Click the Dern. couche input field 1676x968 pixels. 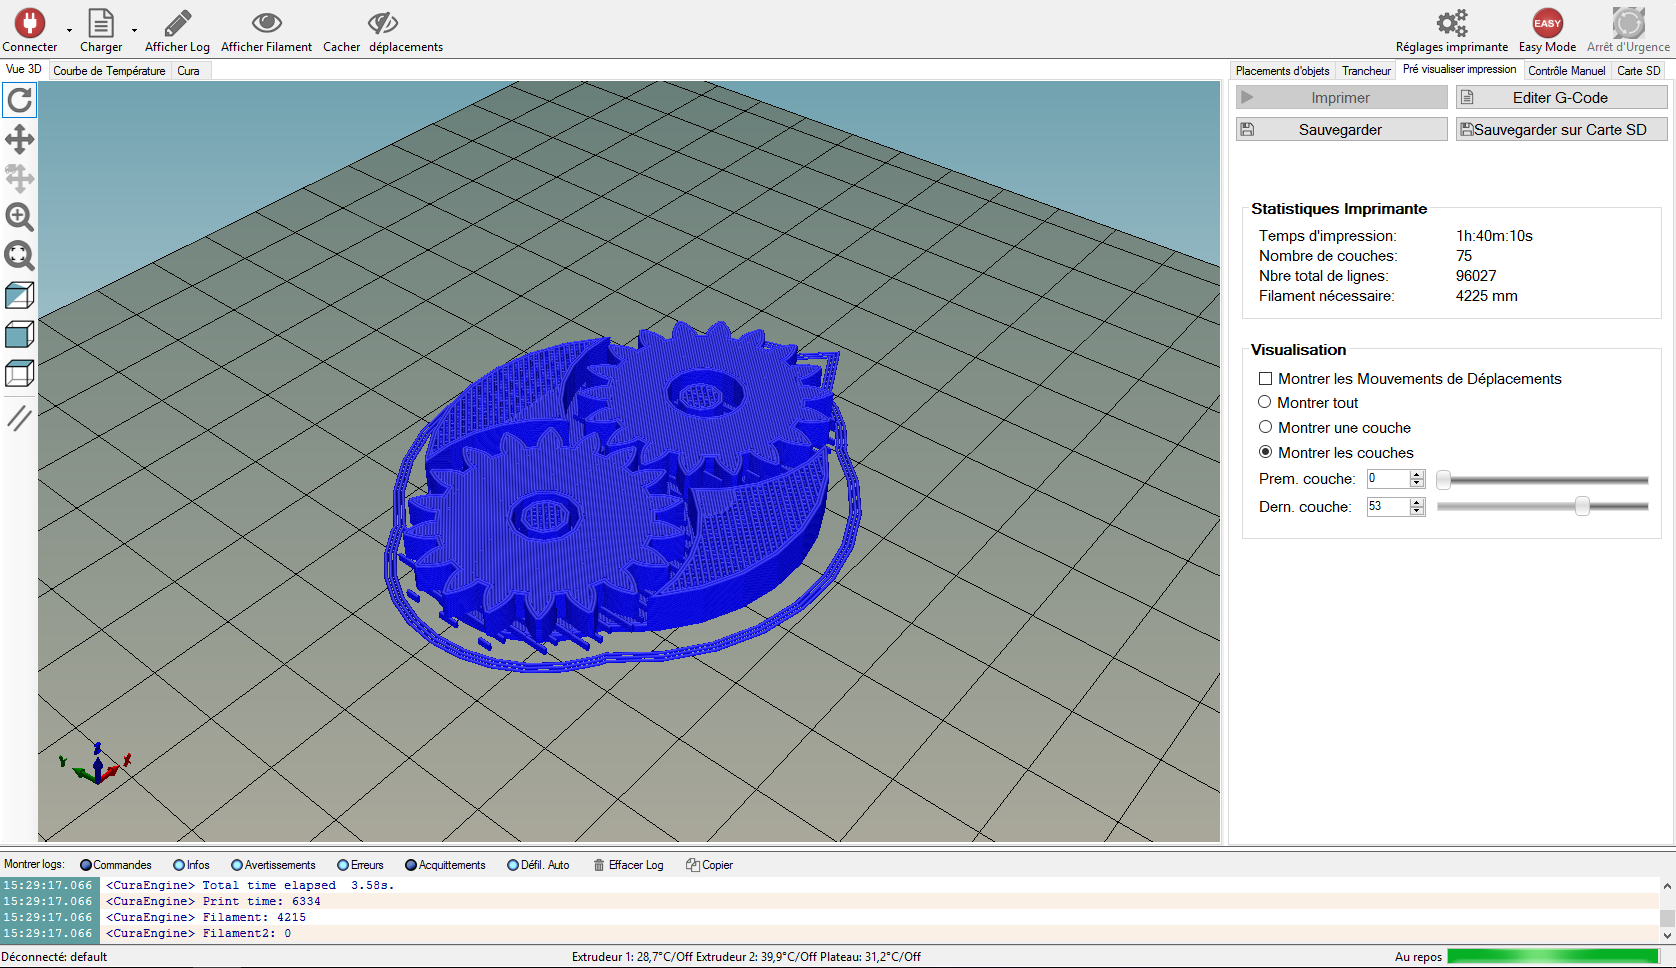[1388, 507]
